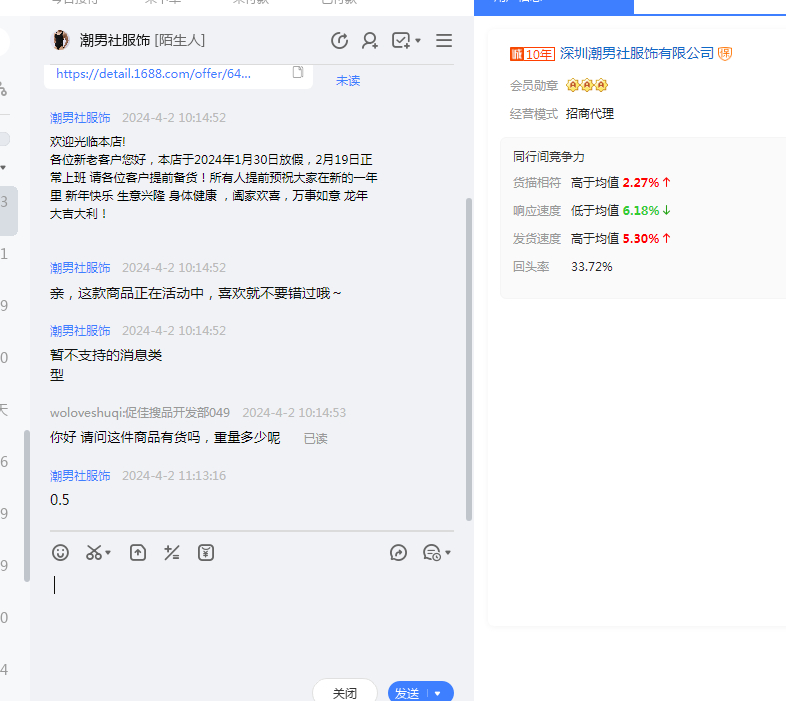This screenshot has width=786, height=701.
Task: Click the chat message scrollbar
Action: [468, 360]
